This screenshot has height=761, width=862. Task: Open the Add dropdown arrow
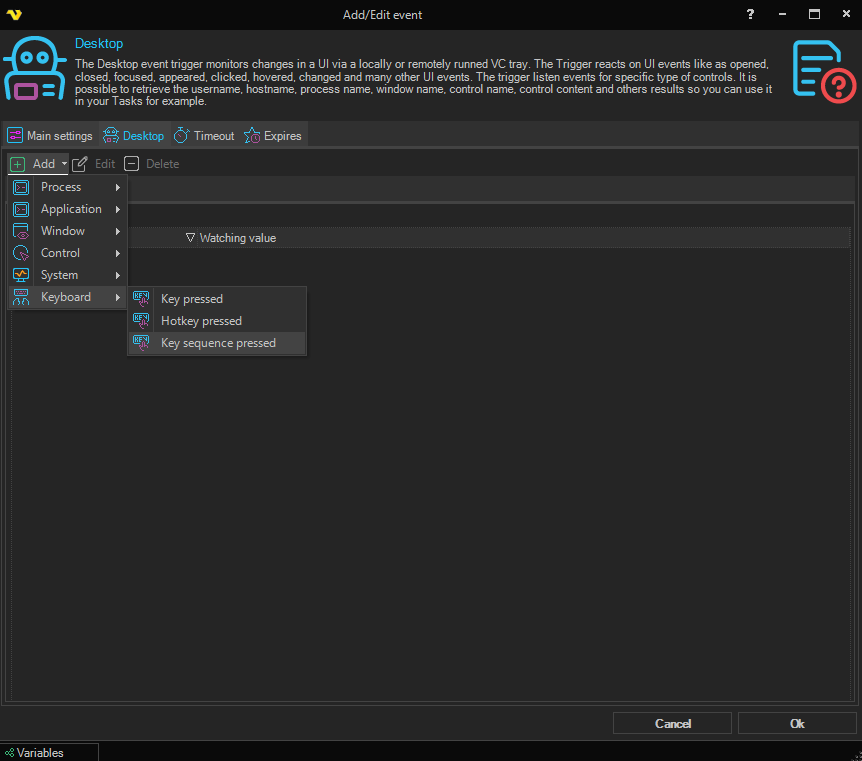[64, 164]
